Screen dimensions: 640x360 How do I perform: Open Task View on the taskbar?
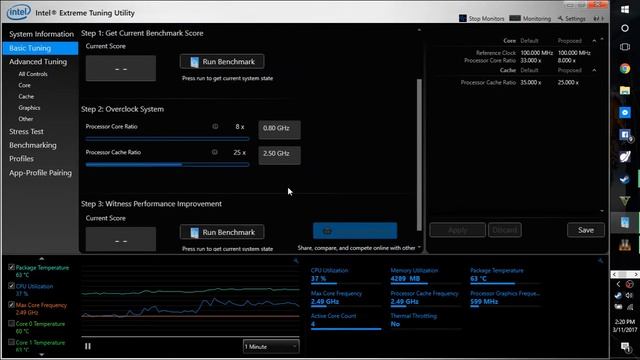[x=625, y=47]
